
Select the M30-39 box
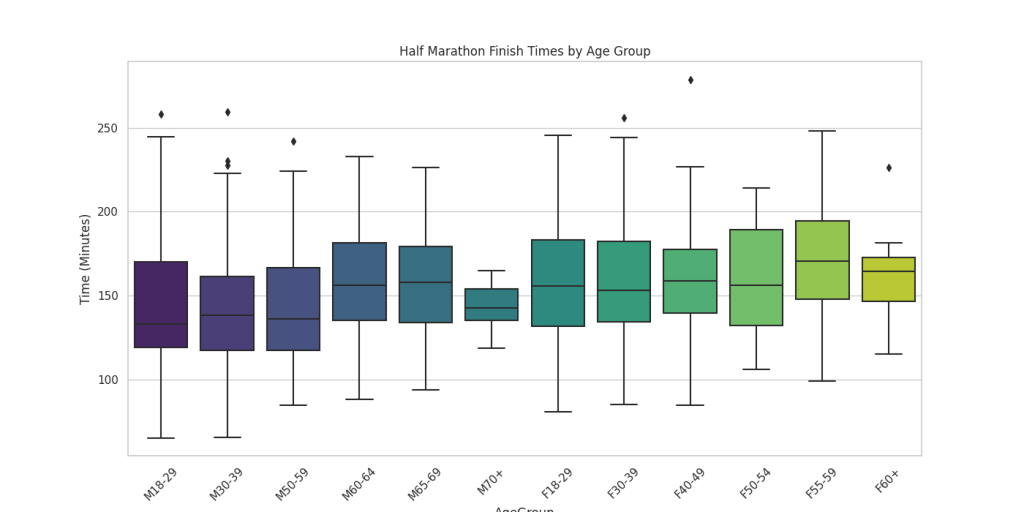[227, 313]
